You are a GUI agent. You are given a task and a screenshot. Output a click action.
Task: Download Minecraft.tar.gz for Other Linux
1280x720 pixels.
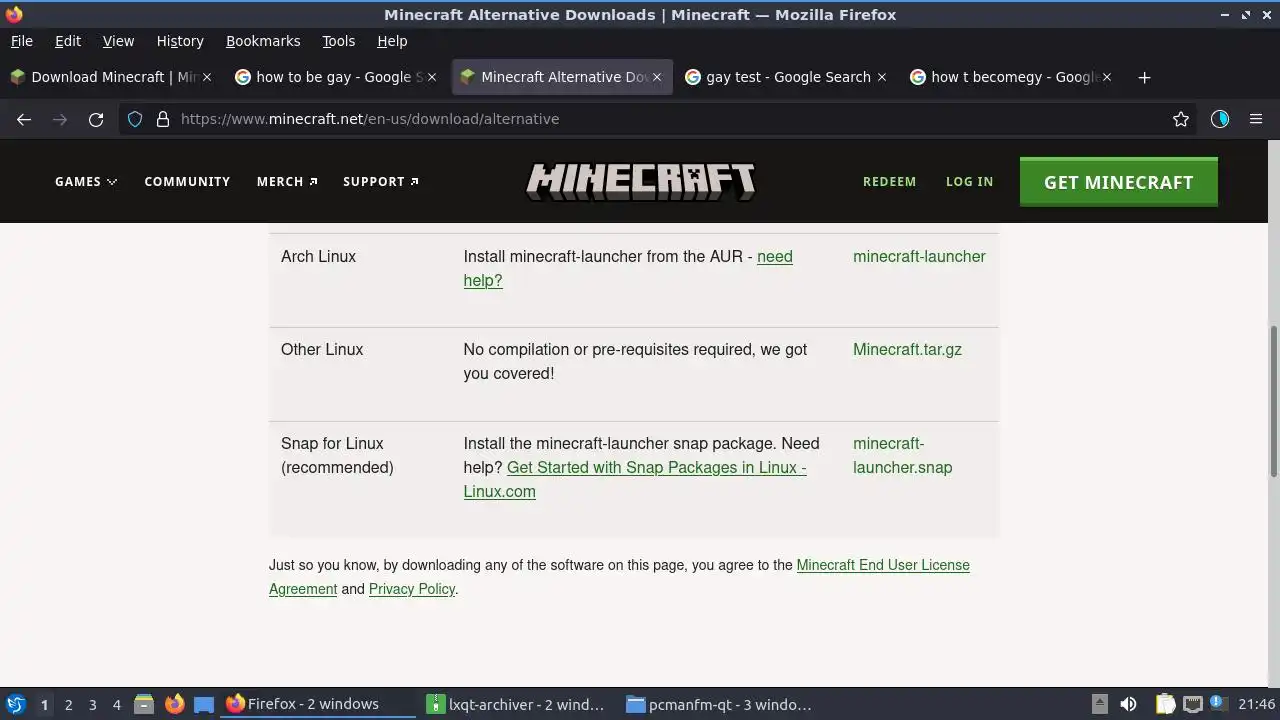pos(907,350)
